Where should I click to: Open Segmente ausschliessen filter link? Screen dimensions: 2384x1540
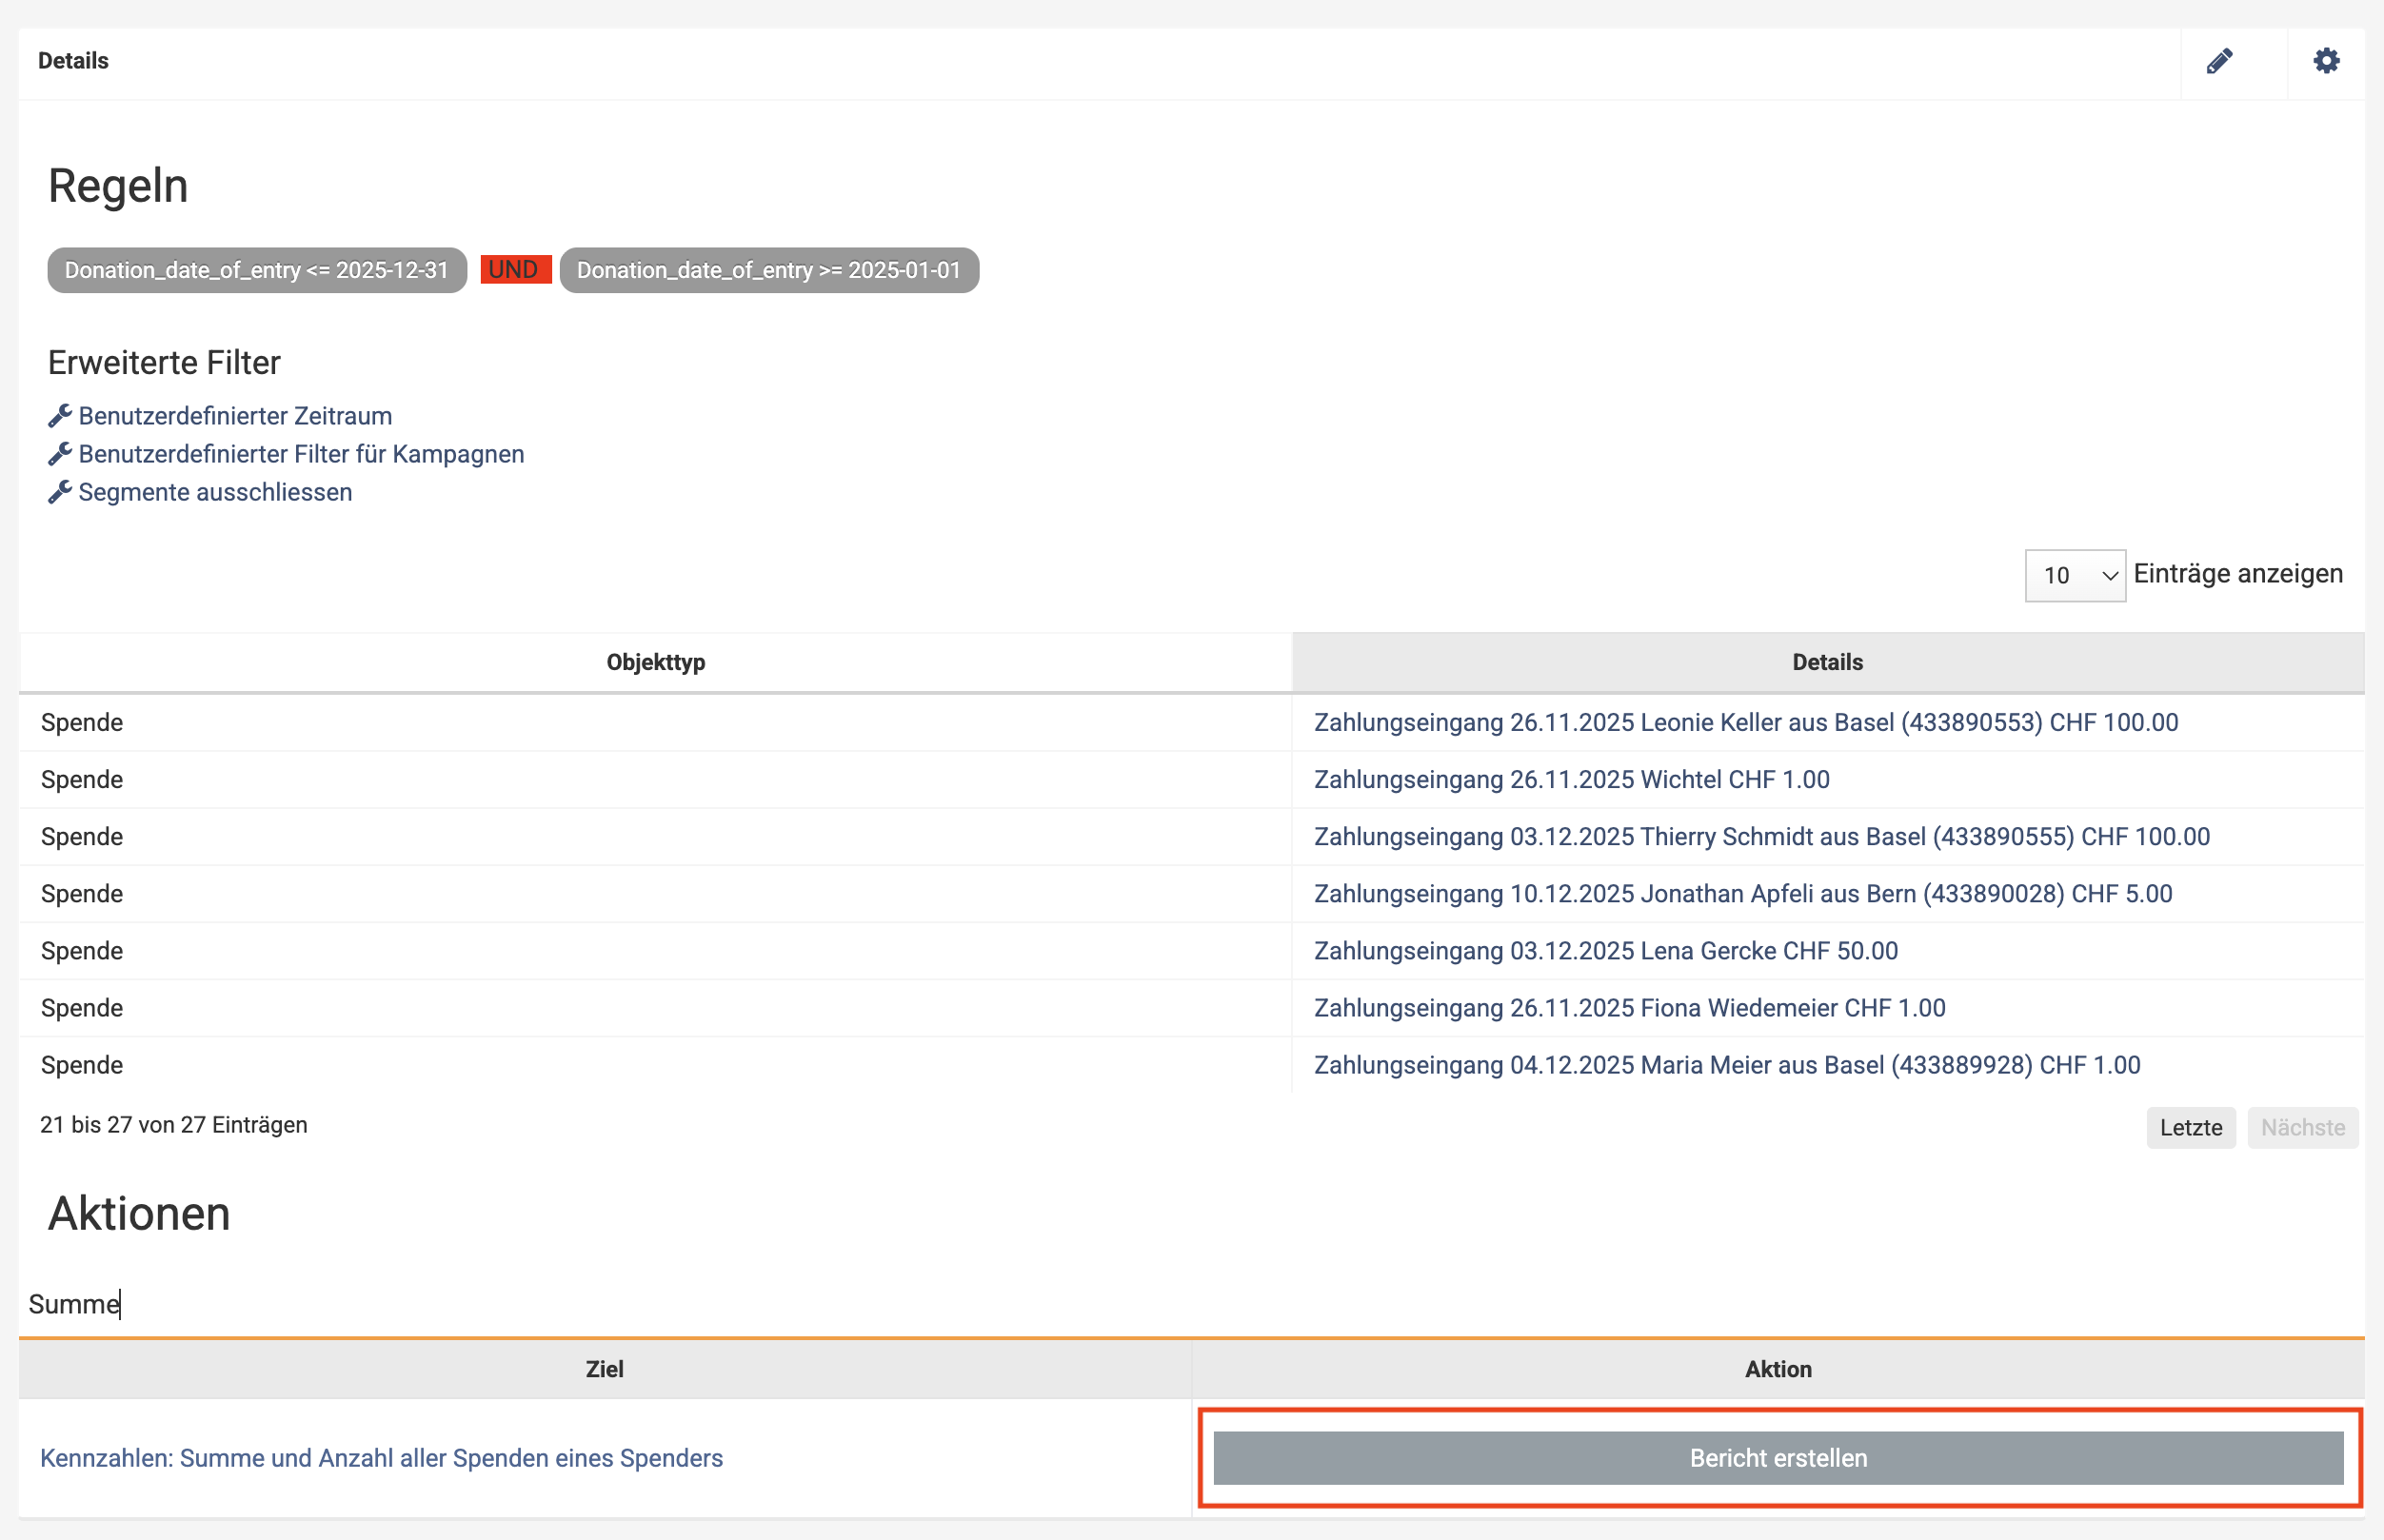[x=215, y=492]
